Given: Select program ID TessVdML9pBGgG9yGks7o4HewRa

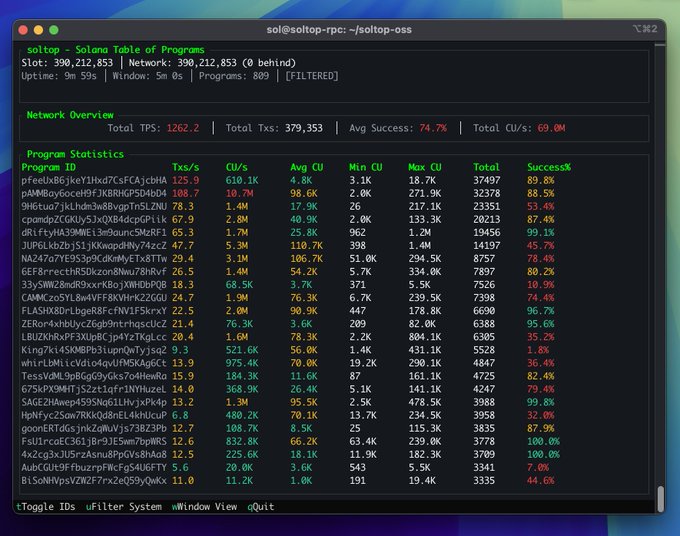Looking at the screenshot, I should pos(94,376).
